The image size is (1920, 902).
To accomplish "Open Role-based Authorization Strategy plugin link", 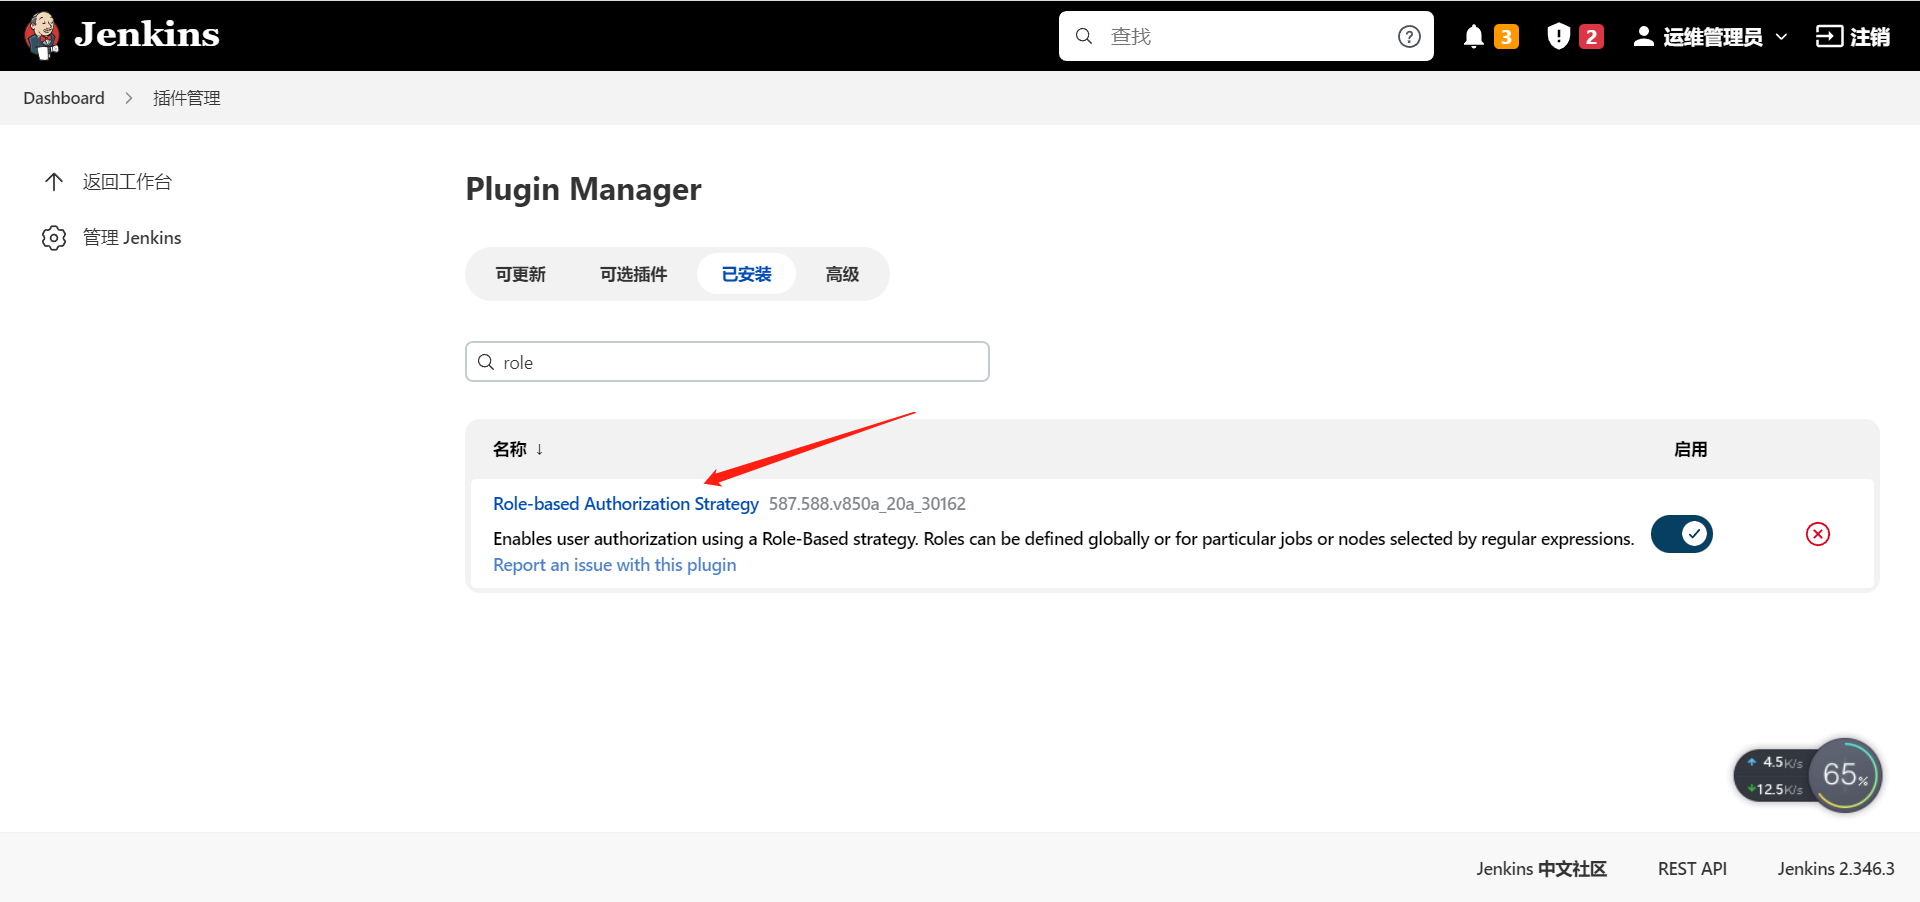I will [626, 504].
